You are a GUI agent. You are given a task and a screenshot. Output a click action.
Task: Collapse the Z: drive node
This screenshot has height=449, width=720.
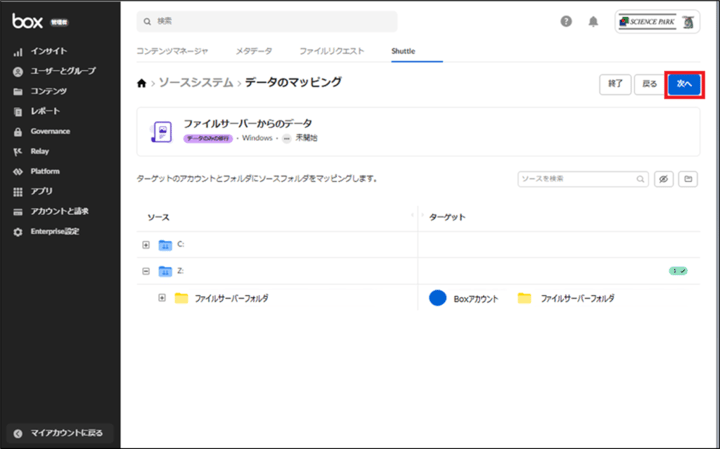146,271
